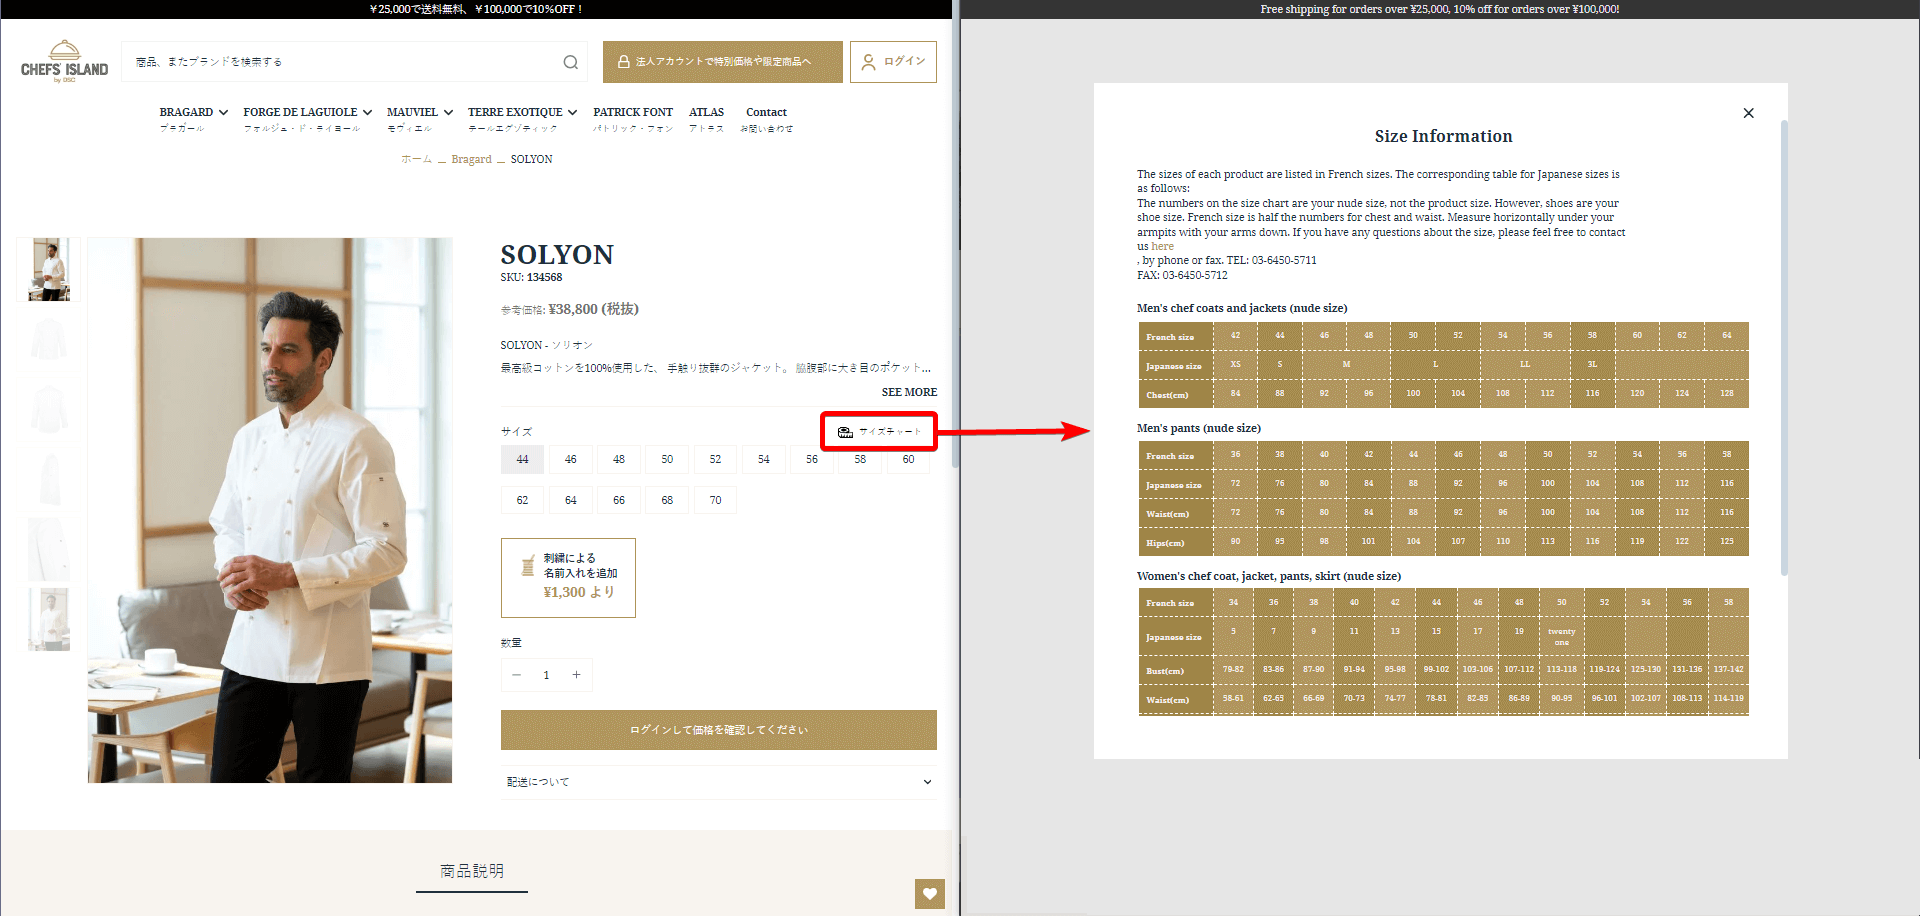The image size is (1920, 916).
Task: Select size 46
Action: pos(570,459)
